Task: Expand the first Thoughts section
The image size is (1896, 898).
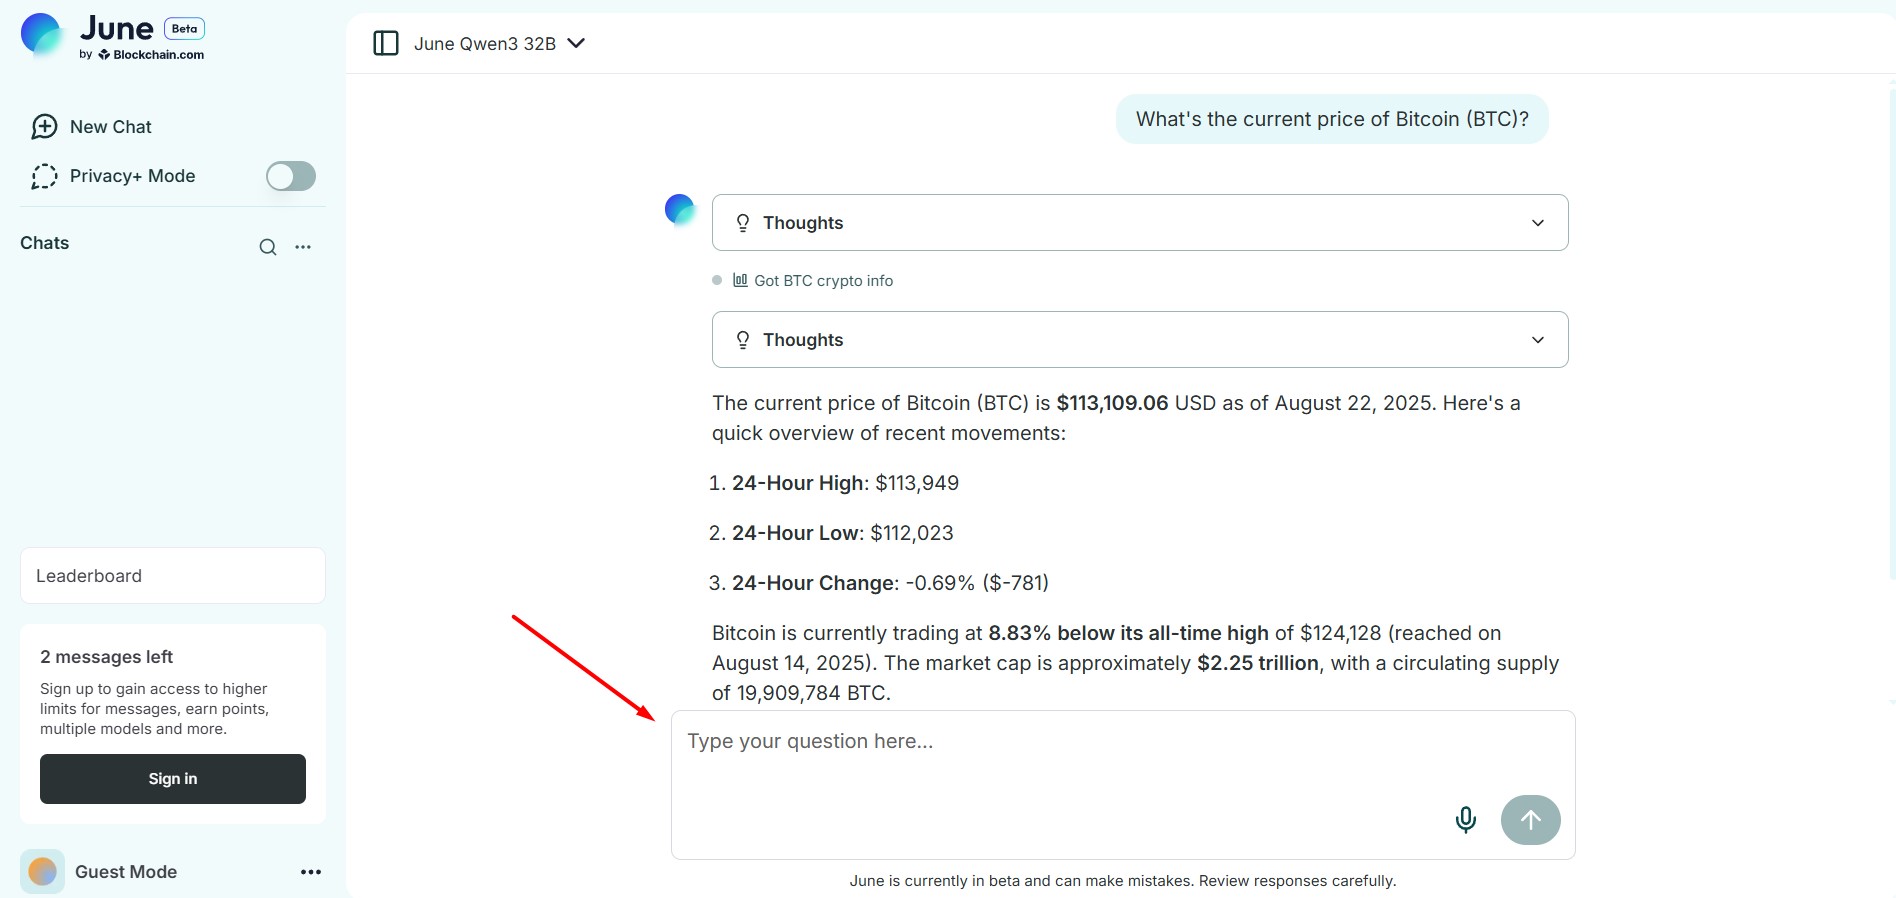Action: pos(1139,223)
